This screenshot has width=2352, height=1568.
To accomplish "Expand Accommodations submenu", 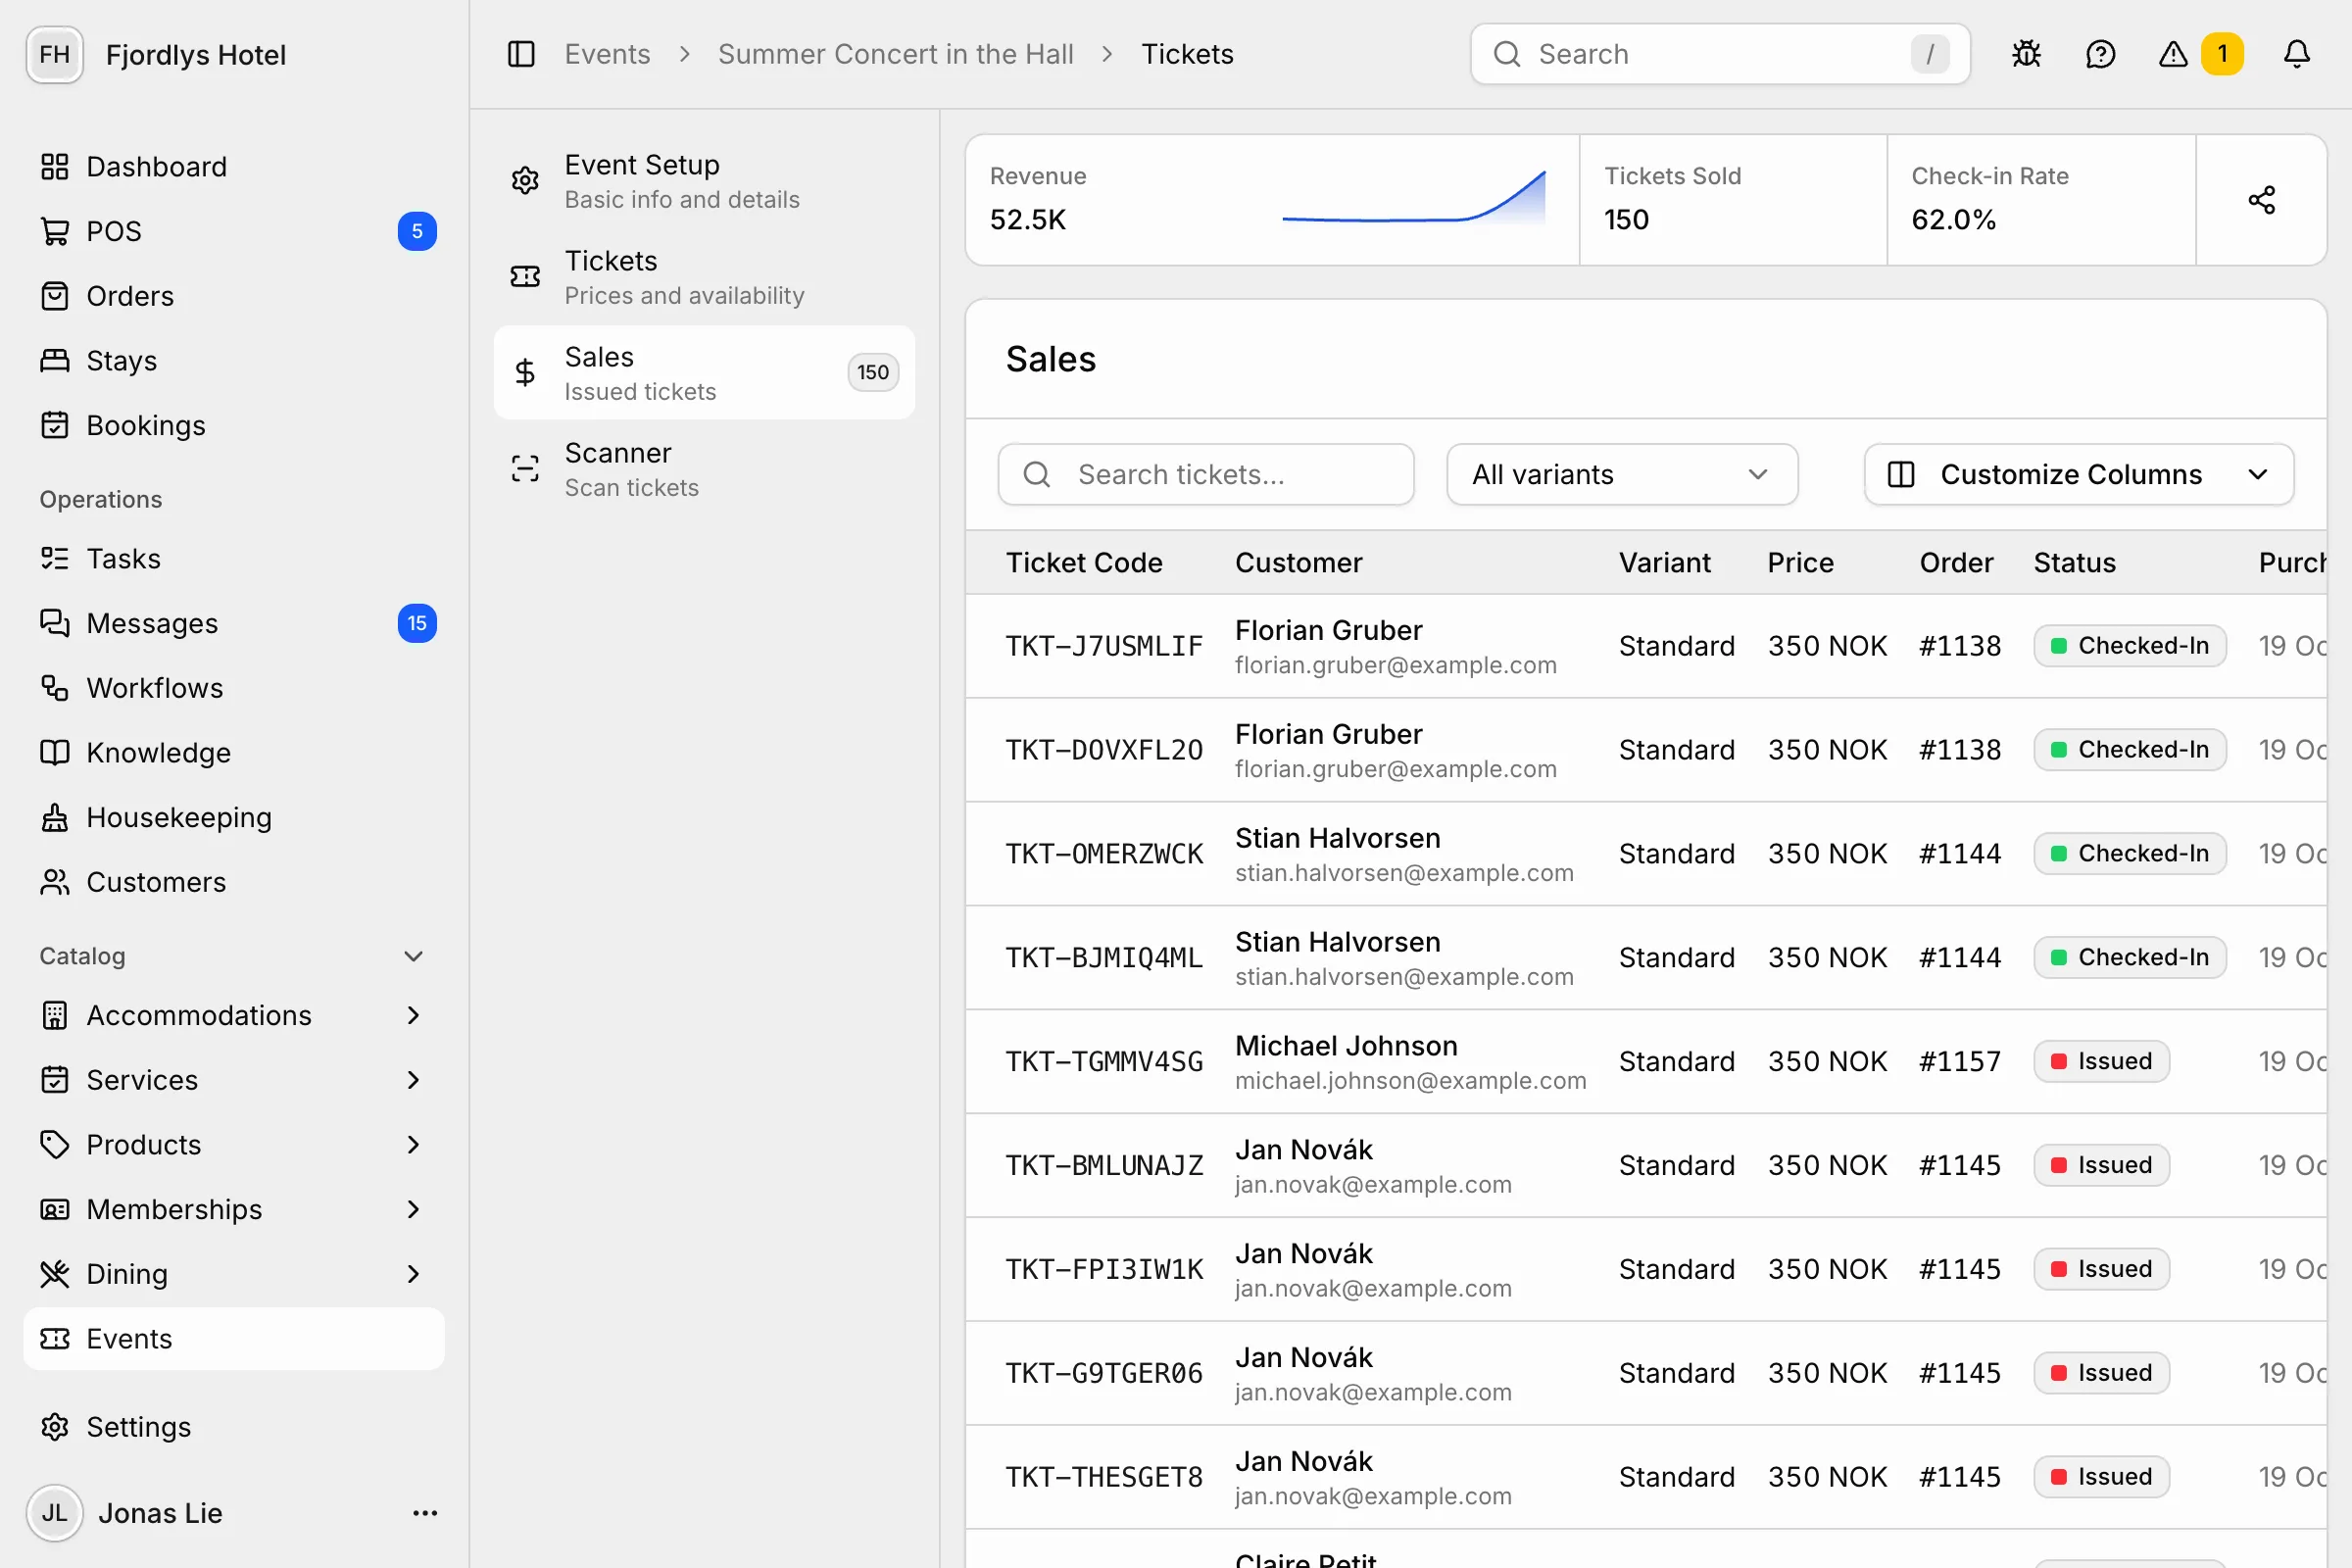I will 413,1015.
